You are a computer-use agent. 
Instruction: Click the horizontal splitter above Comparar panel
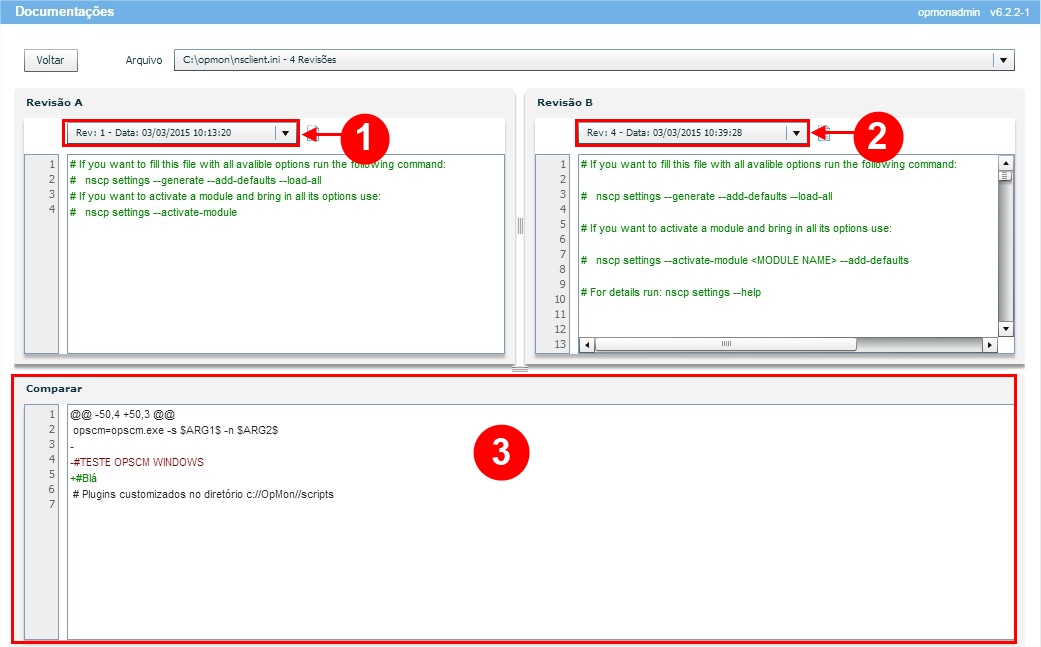pos(520,369)
